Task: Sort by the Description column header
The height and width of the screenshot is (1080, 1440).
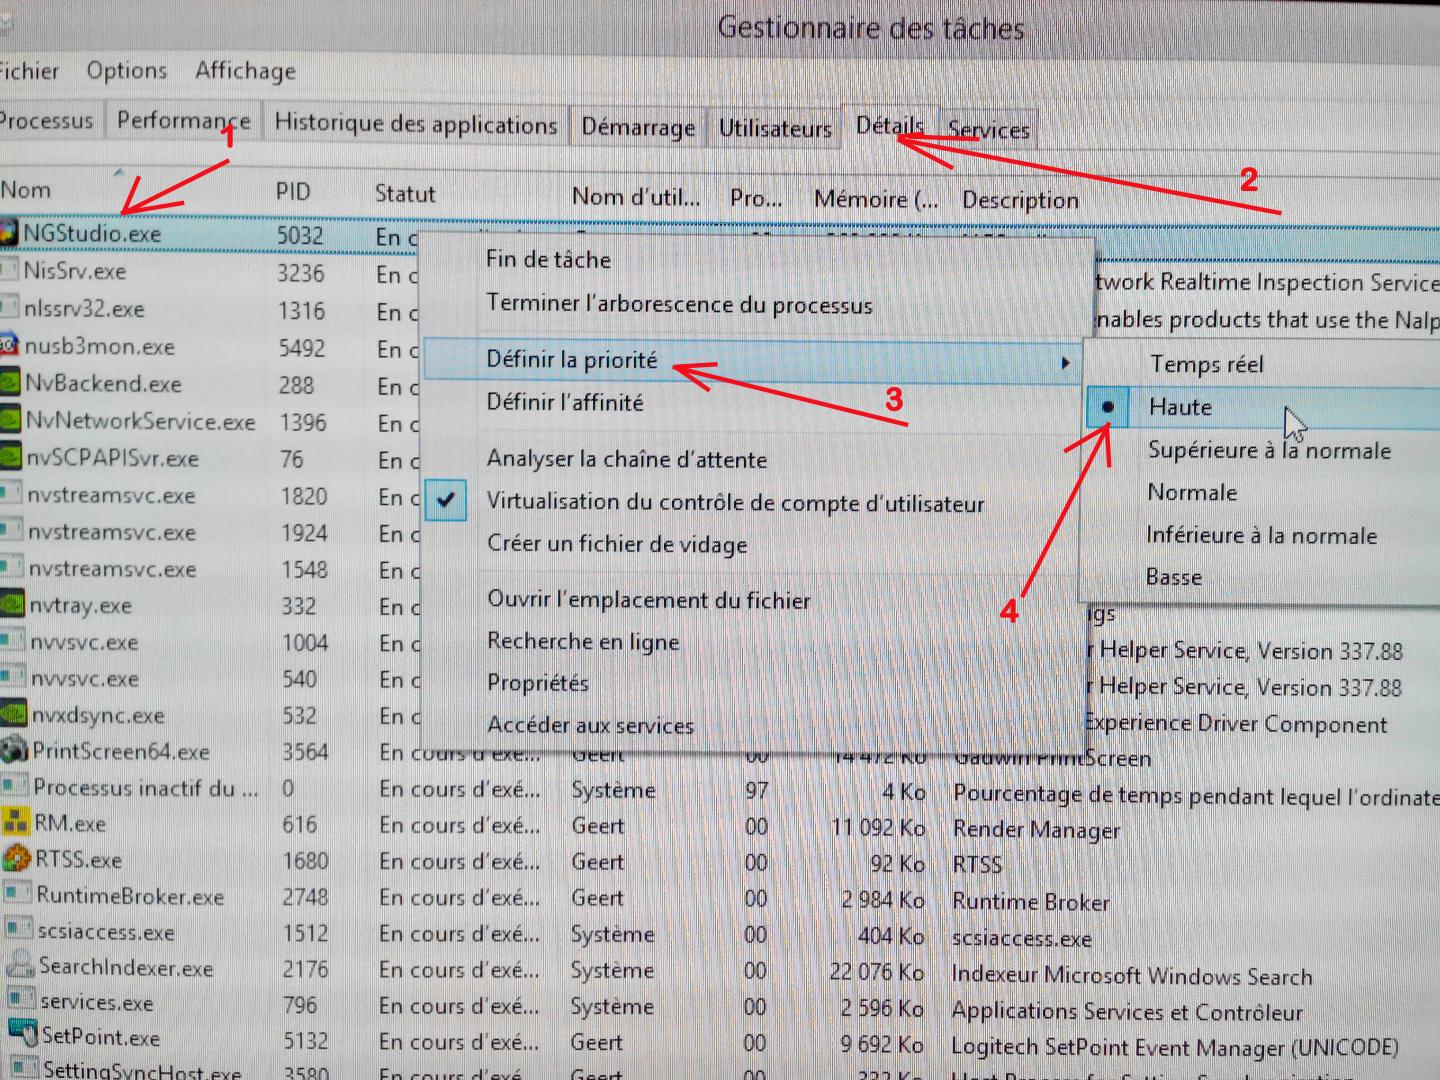Action: (x=1020, y=200)
